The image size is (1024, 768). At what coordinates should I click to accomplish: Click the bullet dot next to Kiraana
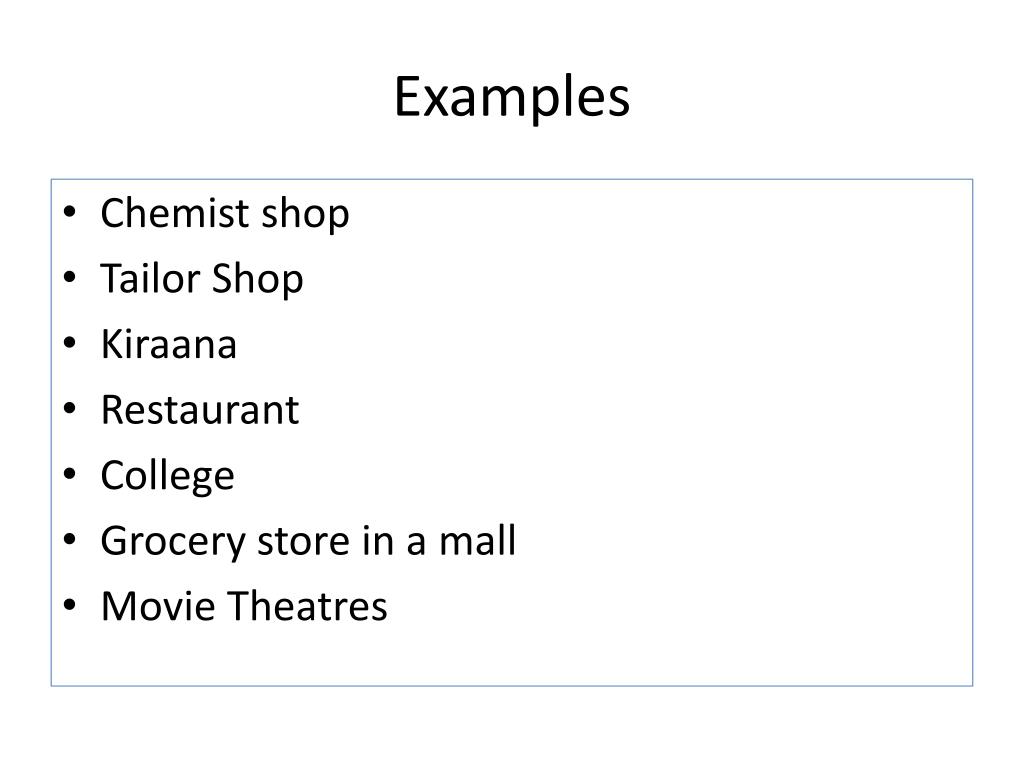coord(70,343)
